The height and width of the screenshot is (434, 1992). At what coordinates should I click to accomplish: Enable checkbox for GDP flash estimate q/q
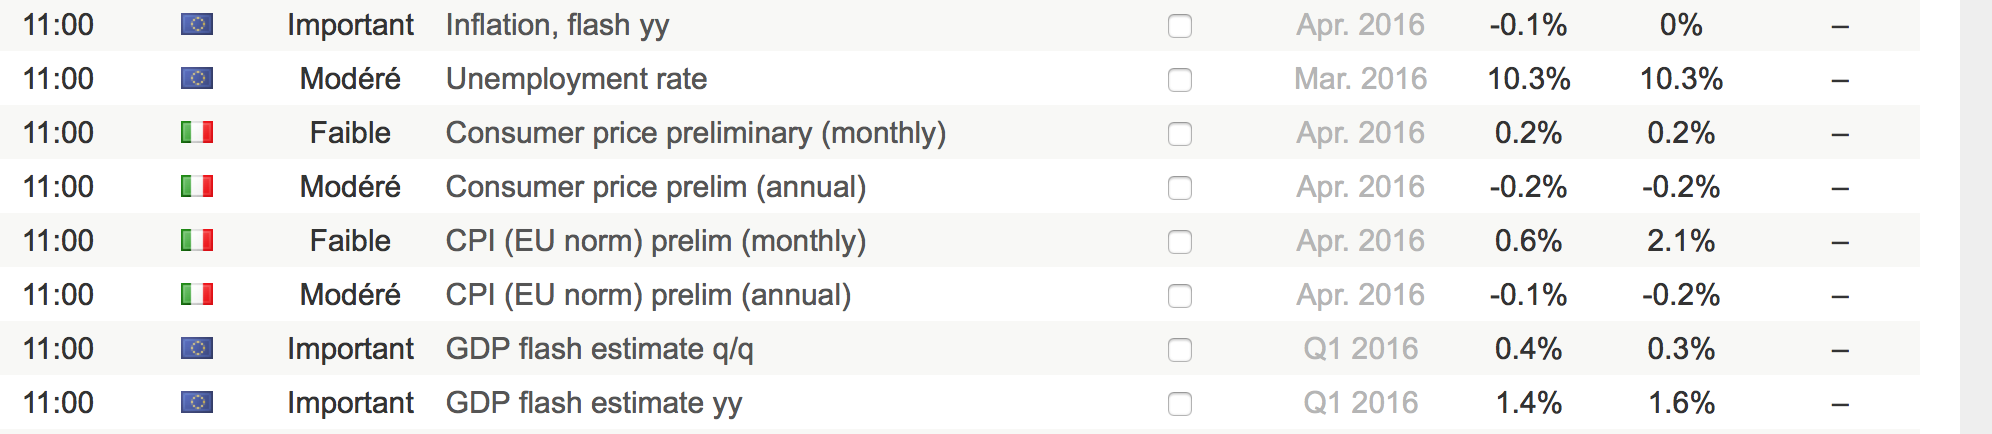(1180, 350)
